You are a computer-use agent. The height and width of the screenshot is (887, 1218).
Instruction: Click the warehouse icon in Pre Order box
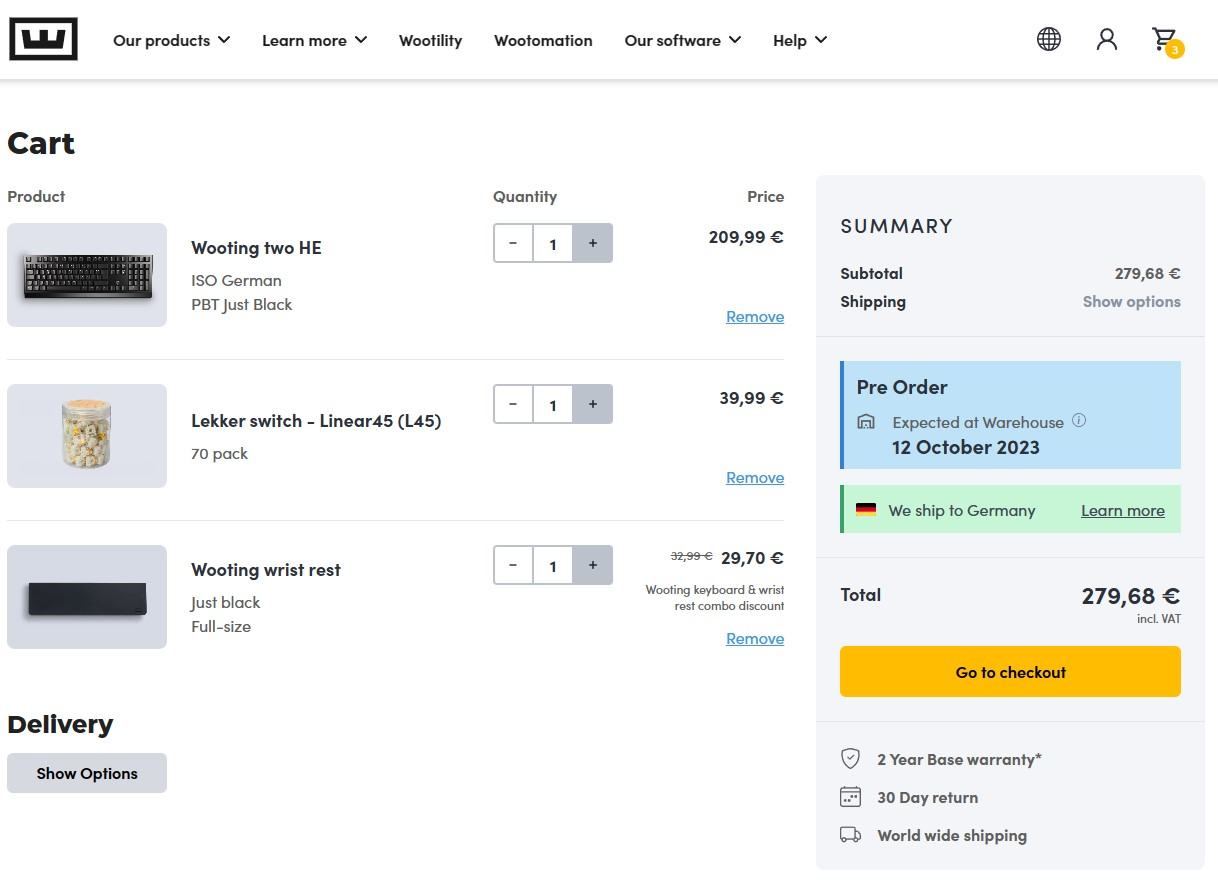click(866, 422)
